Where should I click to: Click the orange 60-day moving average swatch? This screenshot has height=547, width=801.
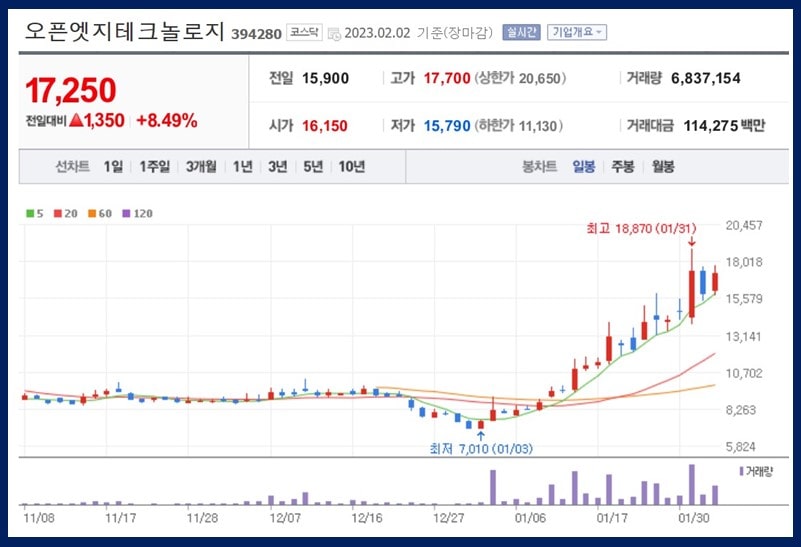coord(92,213)
